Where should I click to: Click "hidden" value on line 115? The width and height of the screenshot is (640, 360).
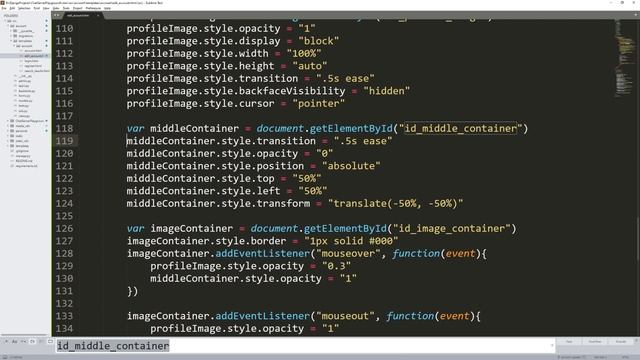[387, 91]
